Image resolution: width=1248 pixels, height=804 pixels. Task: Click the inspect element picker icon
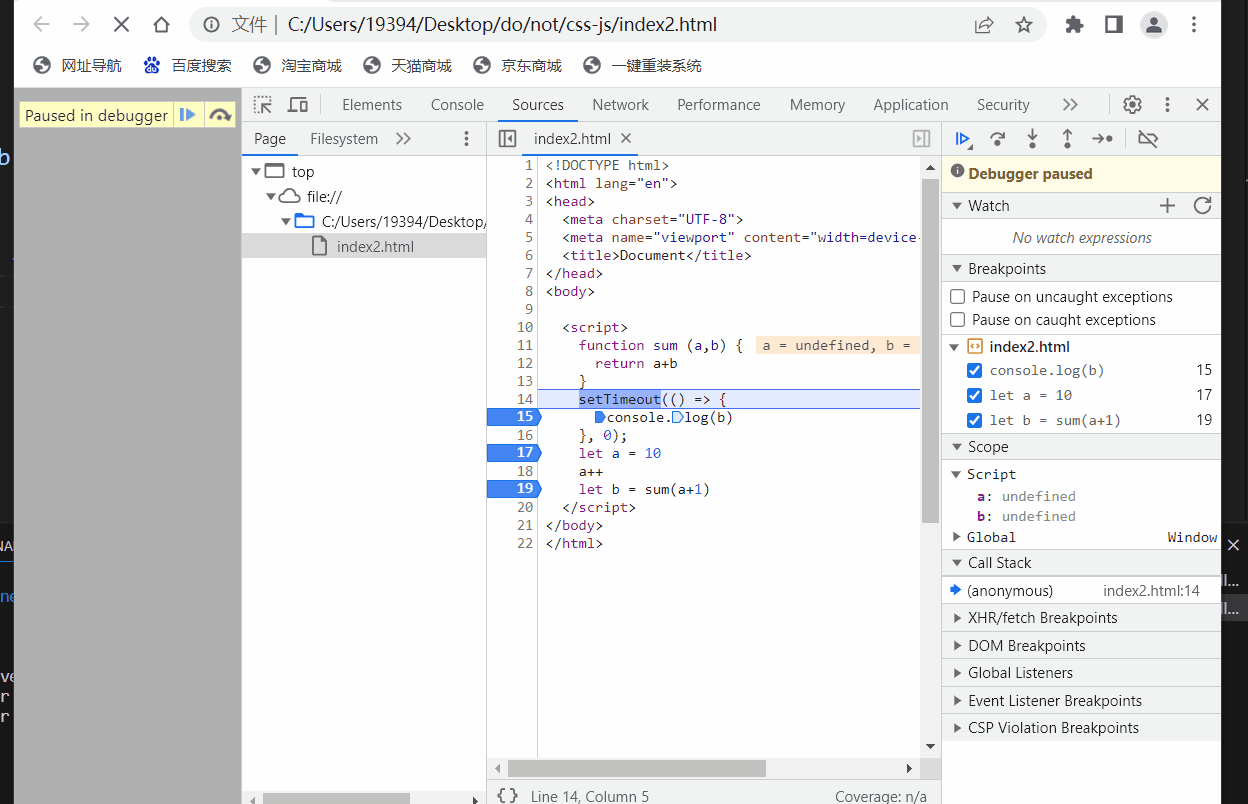[263, 105]
